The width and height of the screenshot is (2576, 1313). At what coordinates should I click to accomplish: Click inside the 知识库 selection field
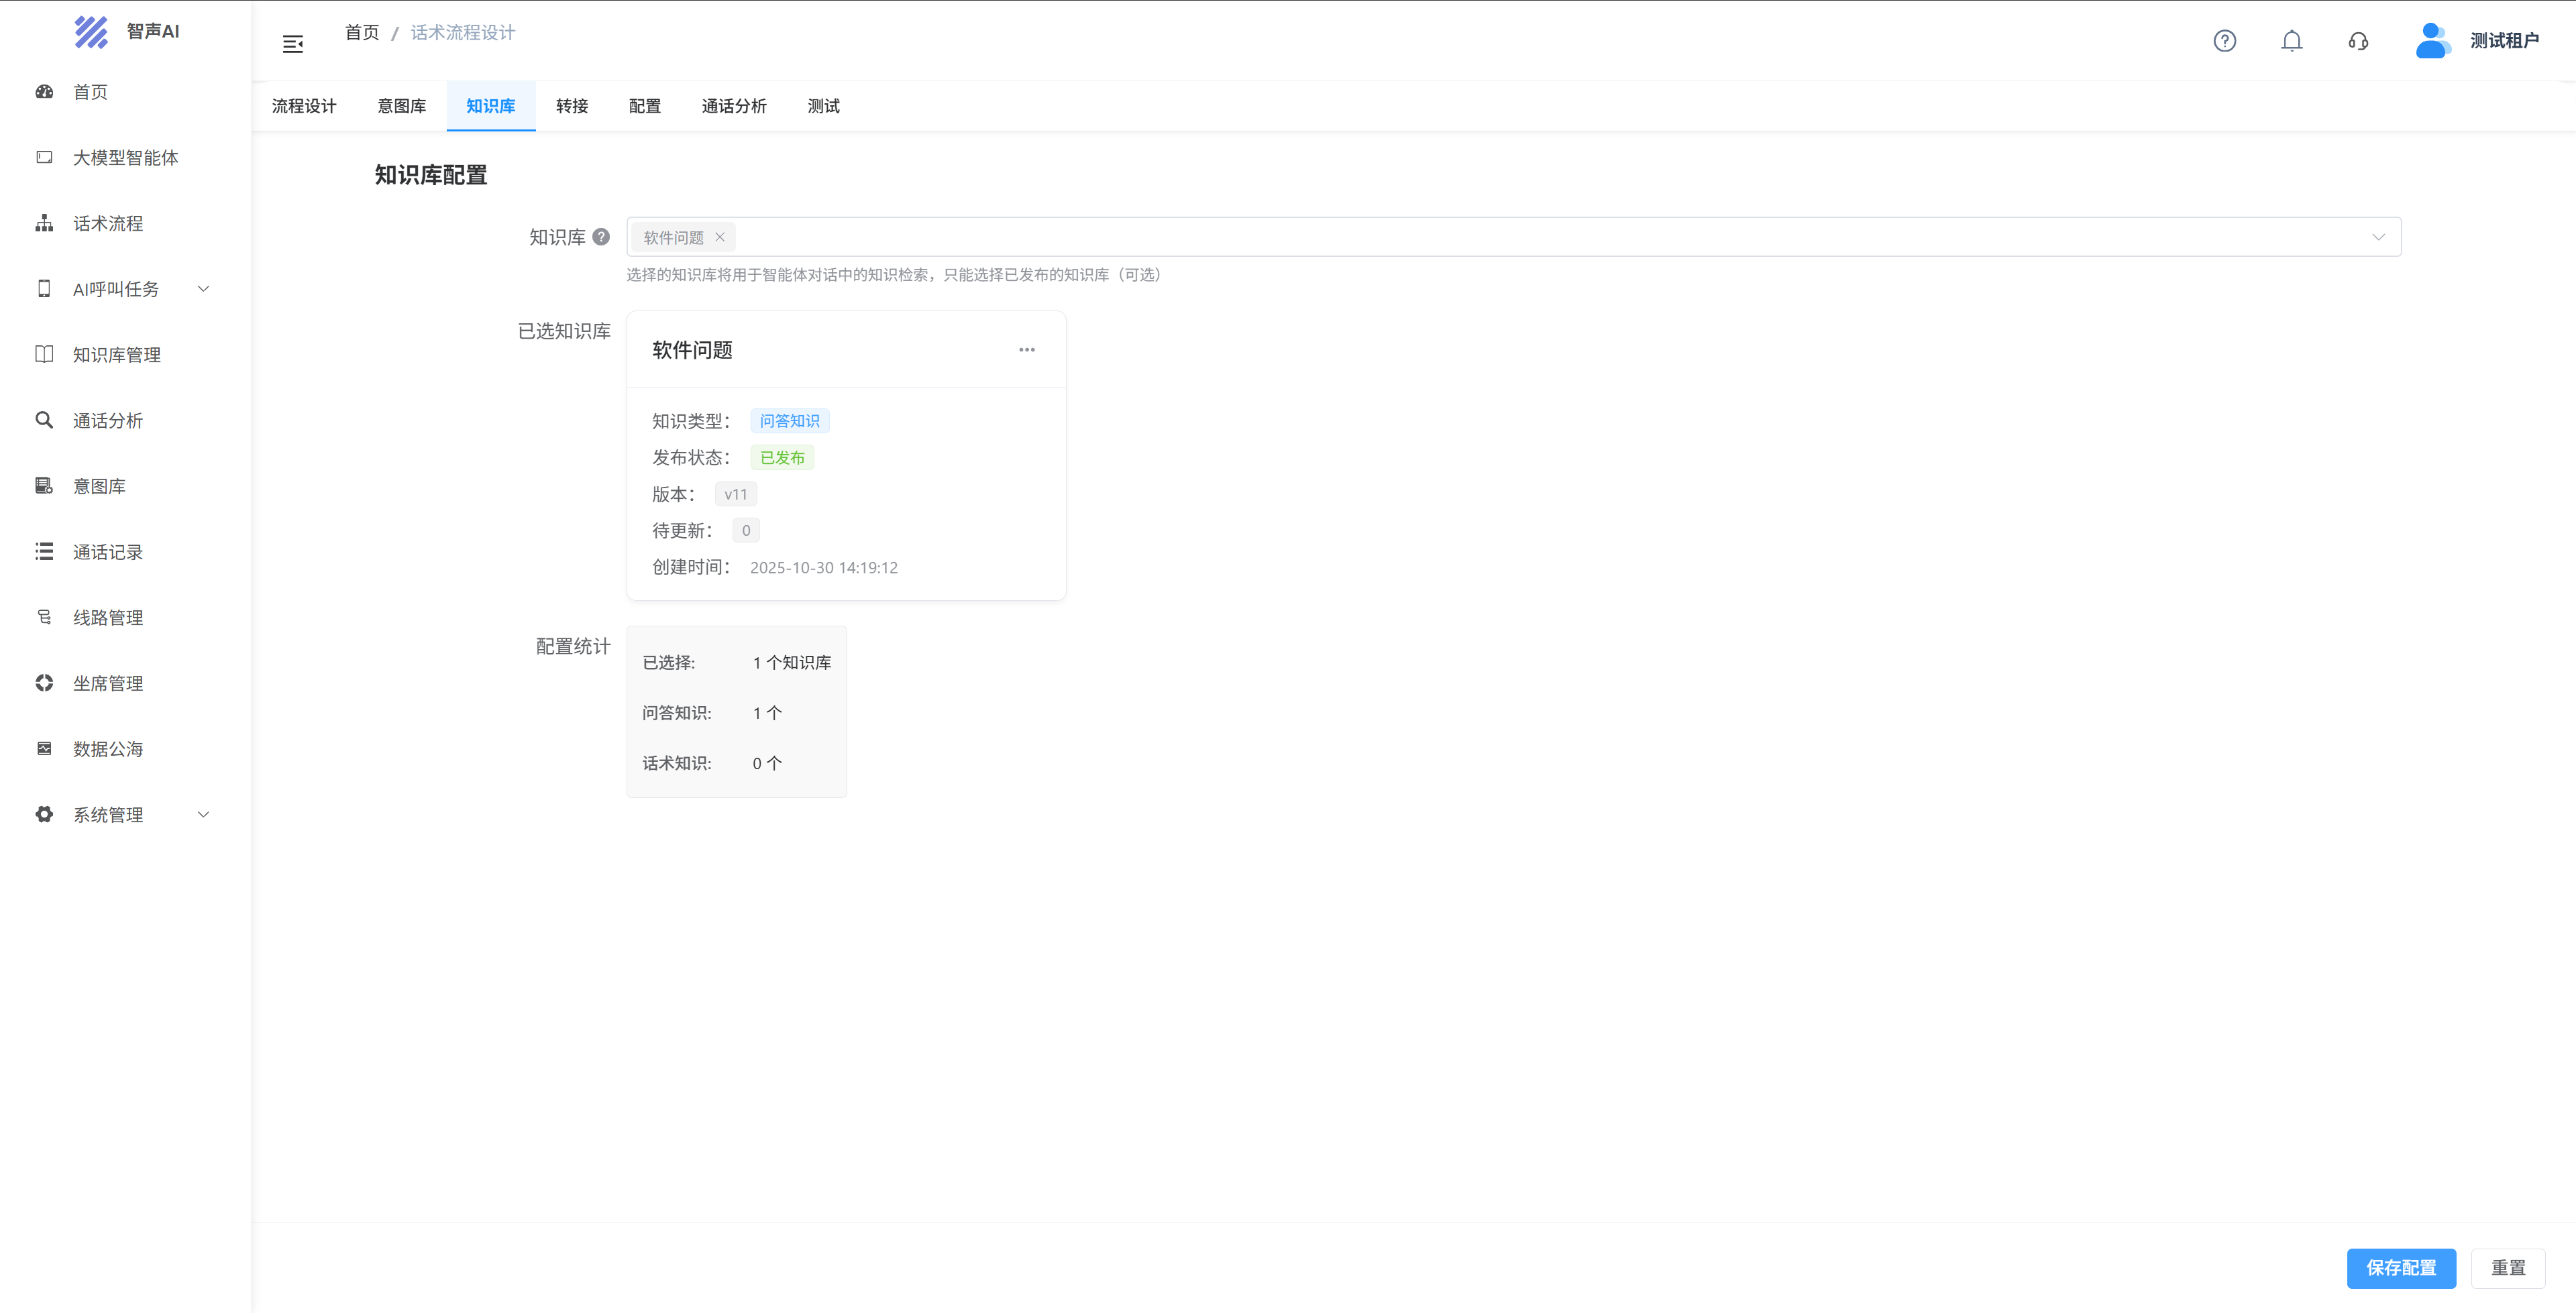pyautogui.click(x=1500, y=237)
